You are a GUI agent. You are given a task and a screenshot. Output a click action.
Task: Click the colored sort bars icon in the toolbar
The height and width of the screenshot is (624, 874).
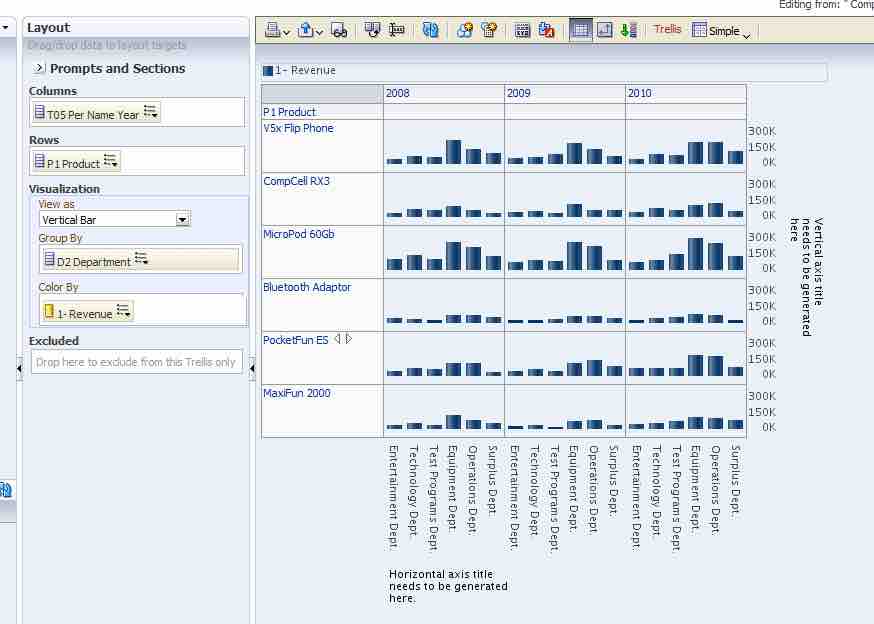628,29
